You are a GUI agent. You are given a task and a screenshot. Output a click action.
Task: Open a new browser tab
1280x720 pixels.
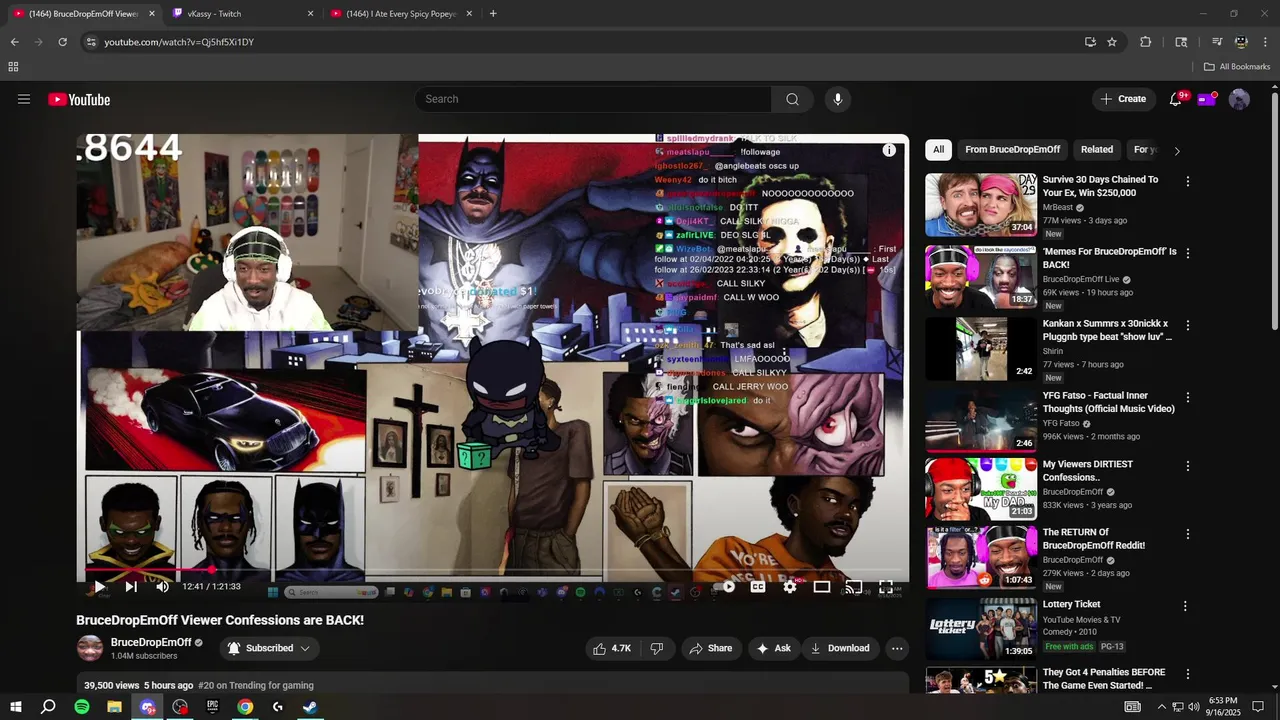tap(493, 14)
